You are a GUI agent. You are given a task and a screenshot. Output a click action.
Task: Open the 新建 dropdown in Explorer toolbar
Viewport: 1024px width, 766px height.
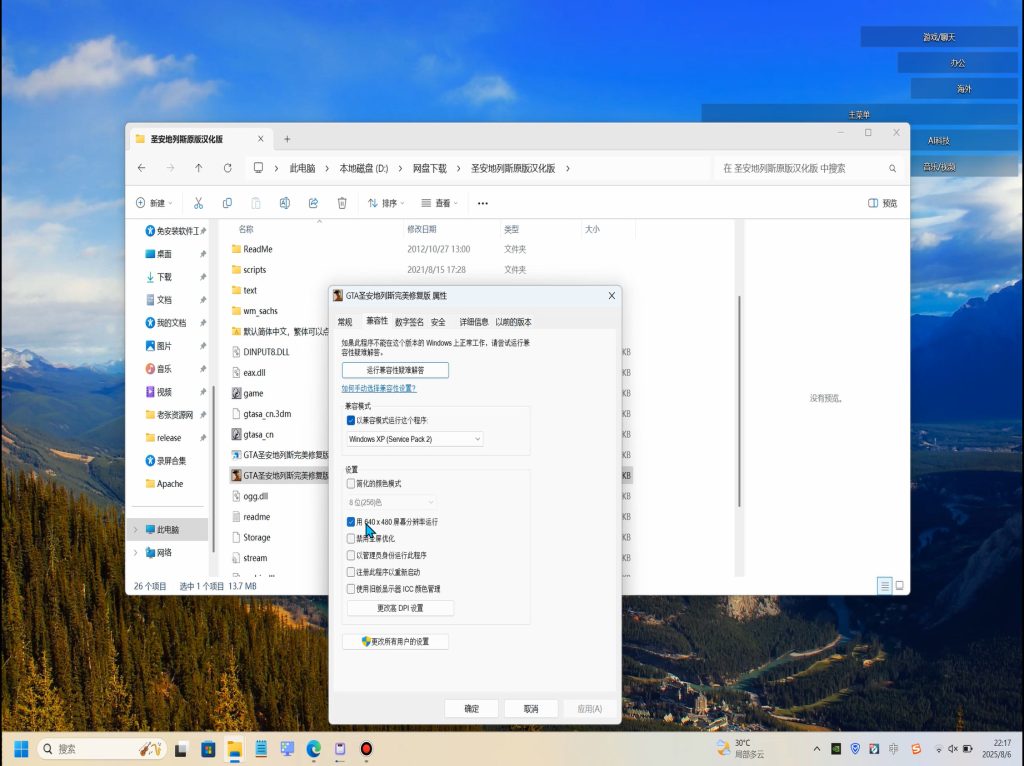154,203
